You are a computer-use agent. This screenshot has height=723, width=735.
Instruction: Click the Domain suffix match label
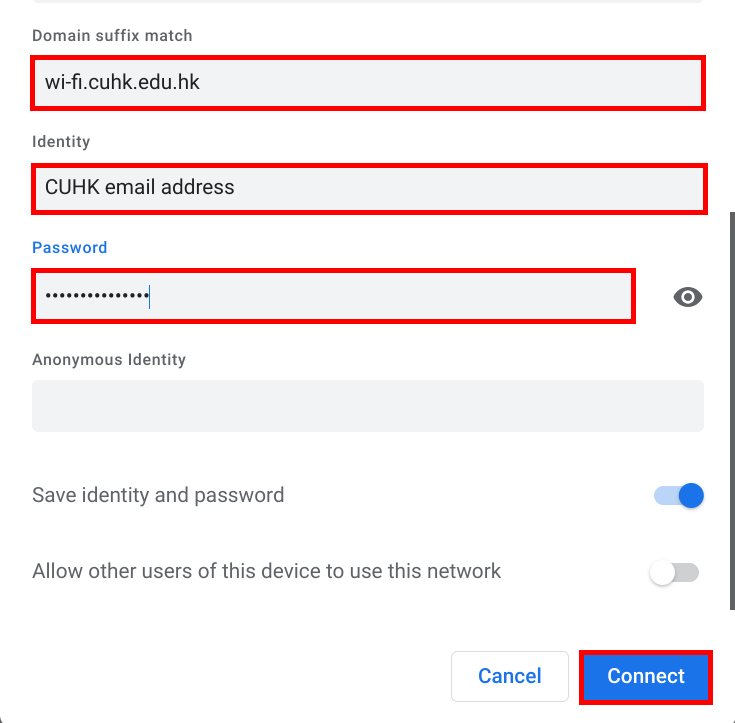point(112,36)
